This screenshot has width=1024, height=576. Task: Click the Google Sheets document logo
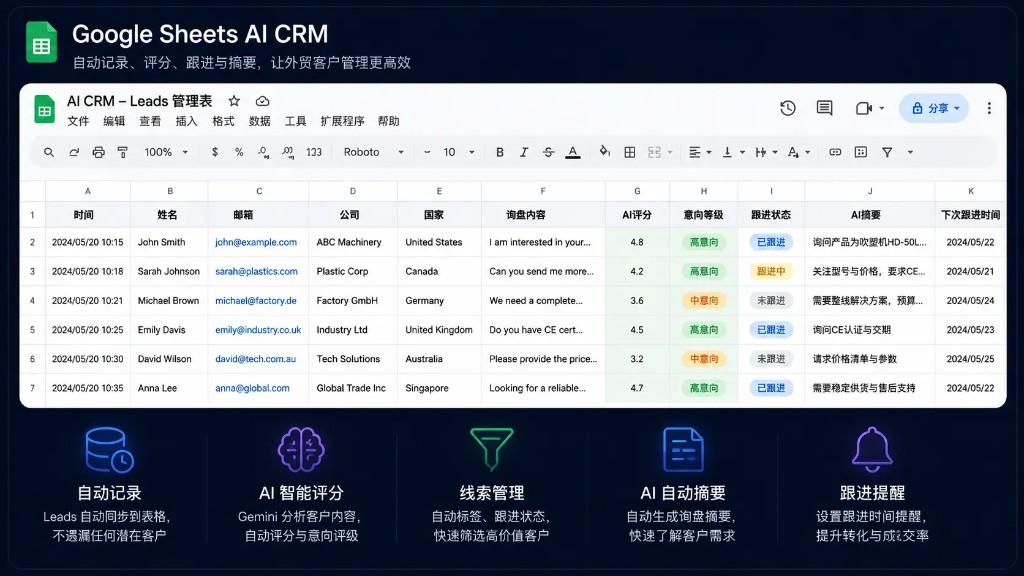coord(44,110)
